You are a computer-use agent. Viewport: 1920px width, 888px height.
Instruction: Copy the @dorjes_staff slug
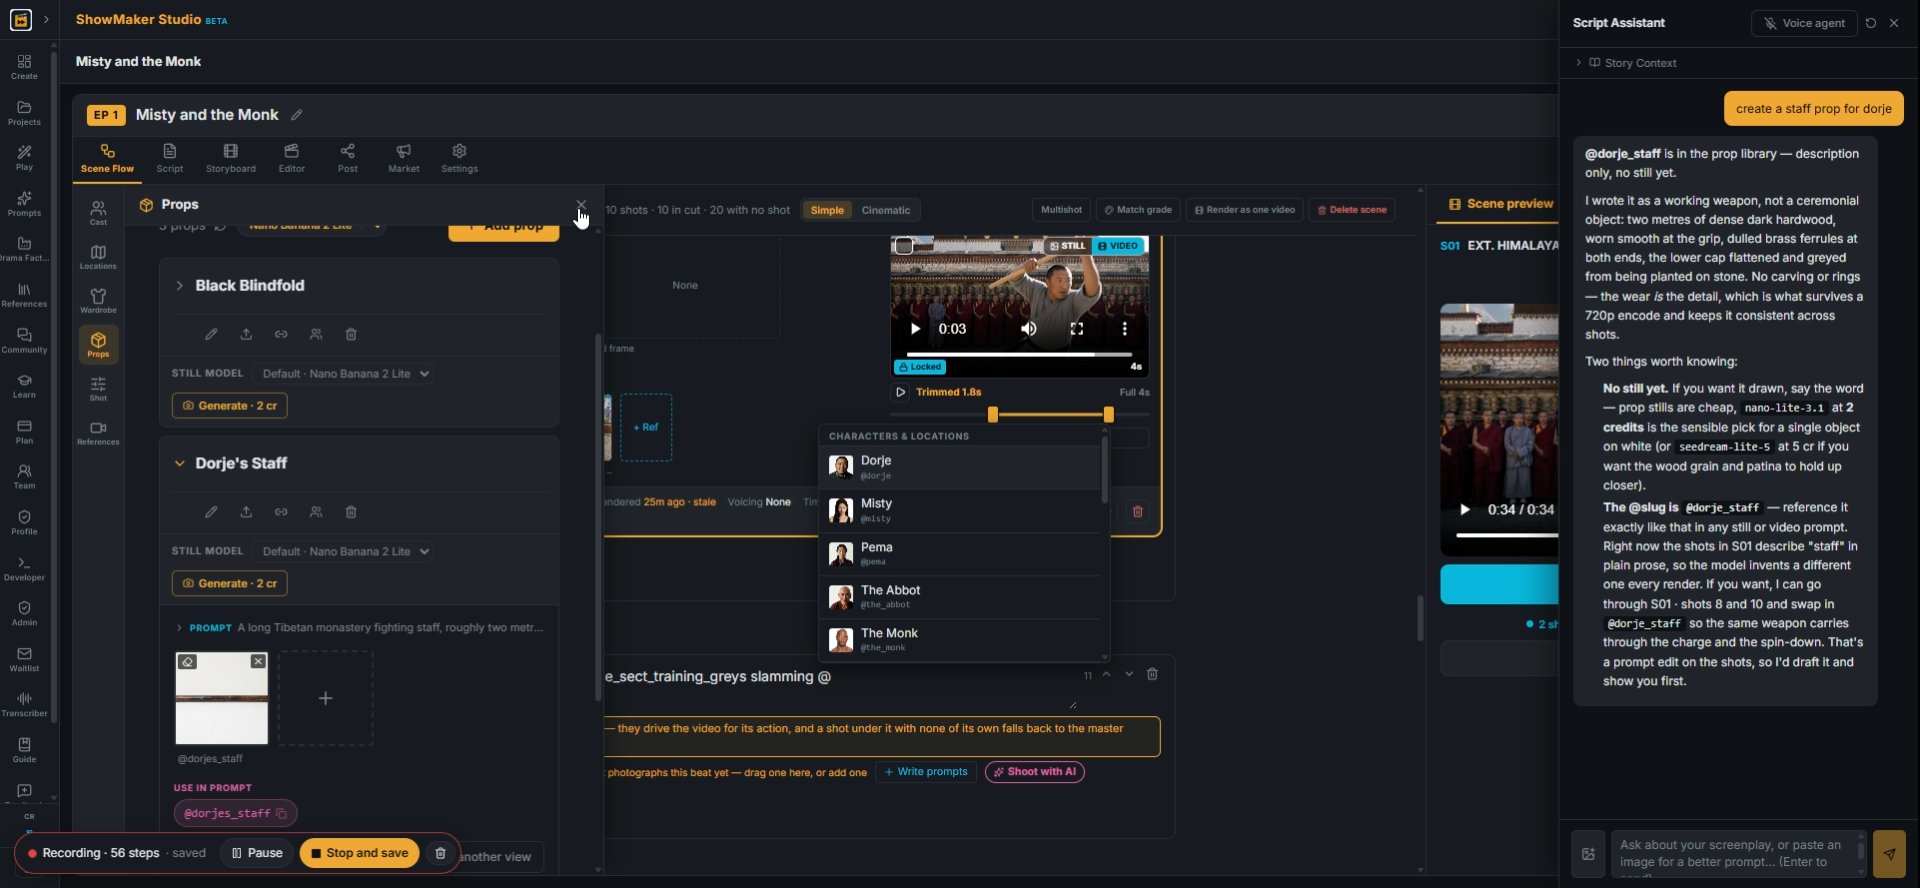coord(281,814)
